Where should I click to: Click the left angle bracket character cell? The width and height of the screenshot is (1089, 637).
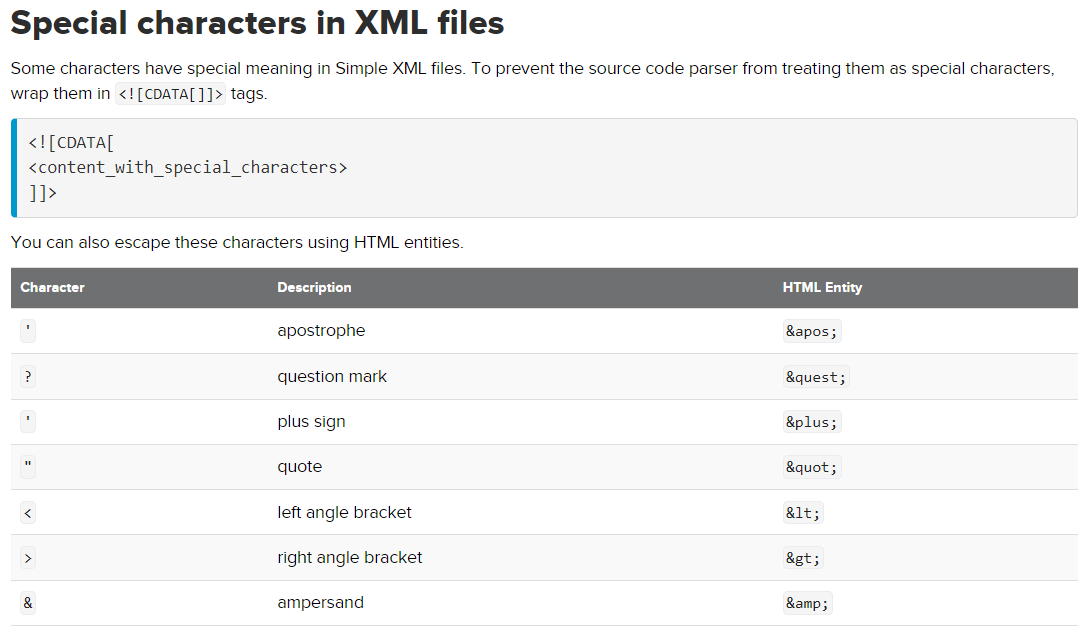coord(28,513)
